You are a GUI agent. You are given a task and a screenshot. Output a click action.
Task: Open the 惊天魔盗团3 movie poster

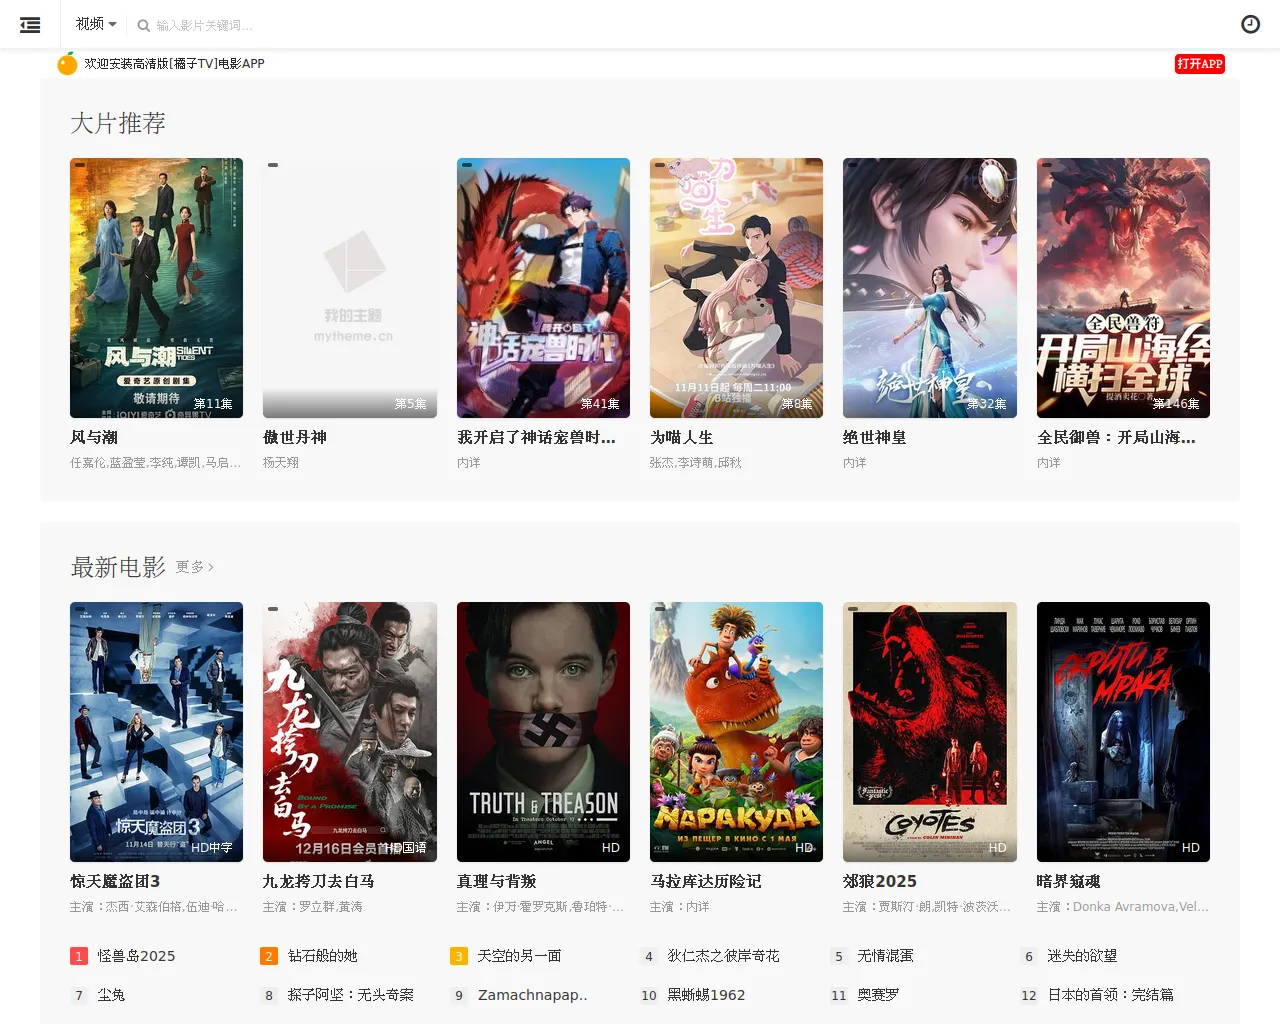[156, 732]
